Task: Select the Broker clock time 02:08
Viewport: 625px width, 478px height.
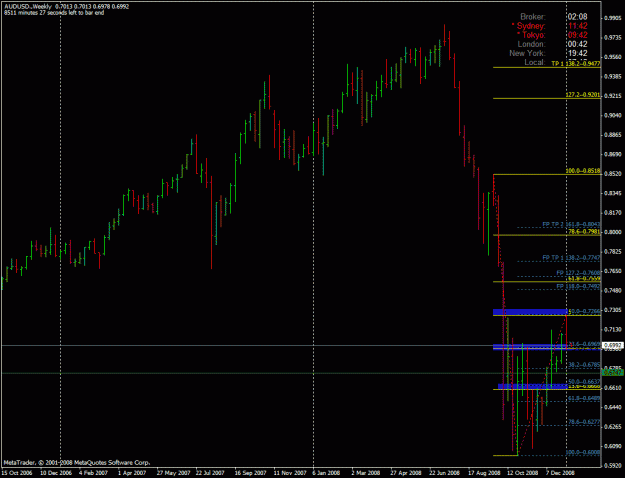Action: pos(577,17)
